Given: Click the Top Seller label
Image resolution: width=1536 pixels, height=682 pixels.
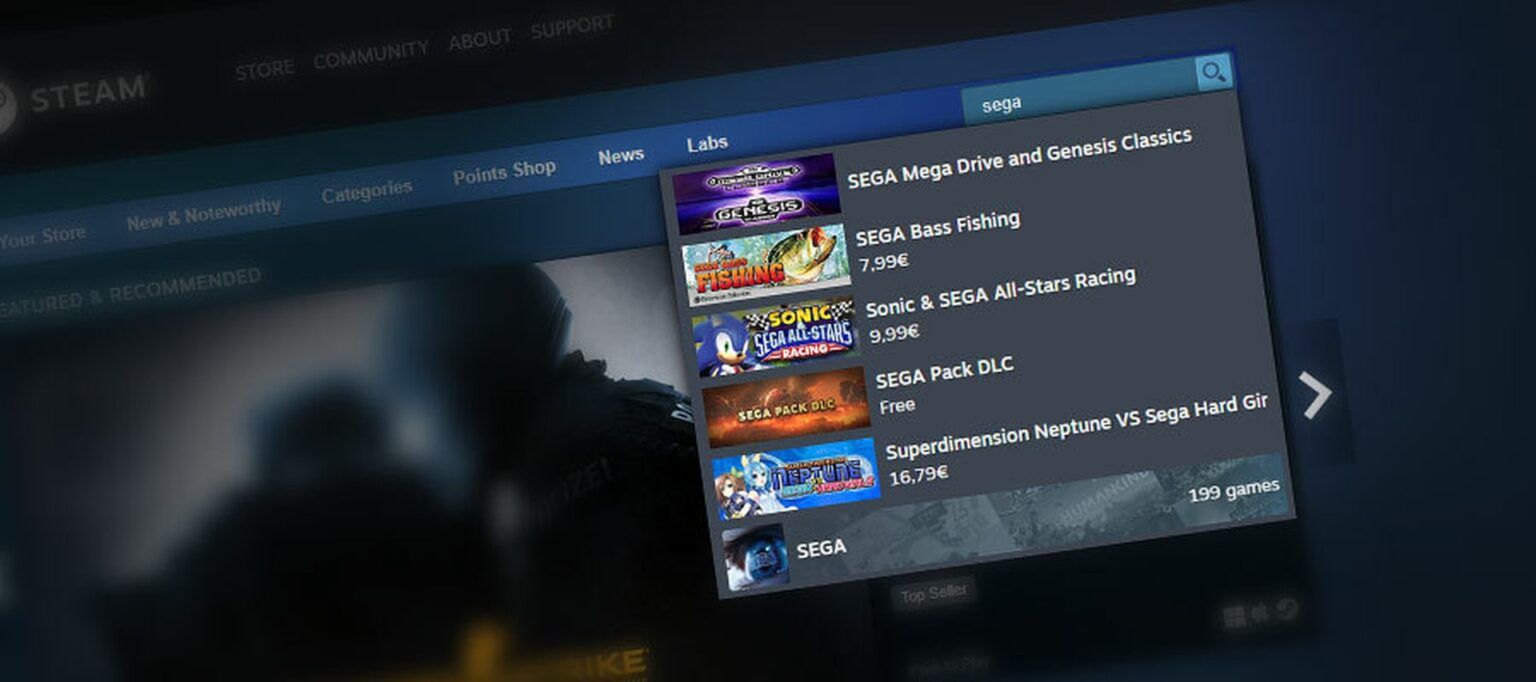Looking at the screenshot, I should 932,592.
